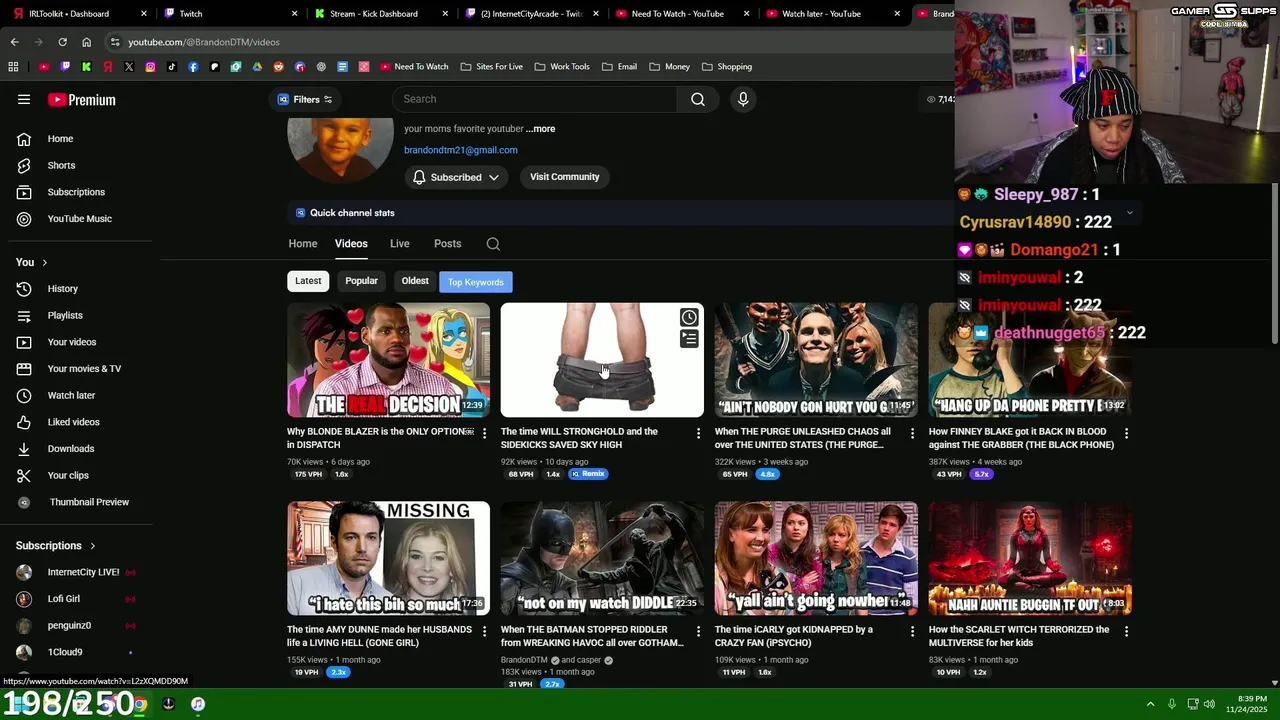Screen dimensions: 1280x720
Task: Switch to the 'Stream - Kick Dashboard' browser tab
Action: [x=379, y=14]
